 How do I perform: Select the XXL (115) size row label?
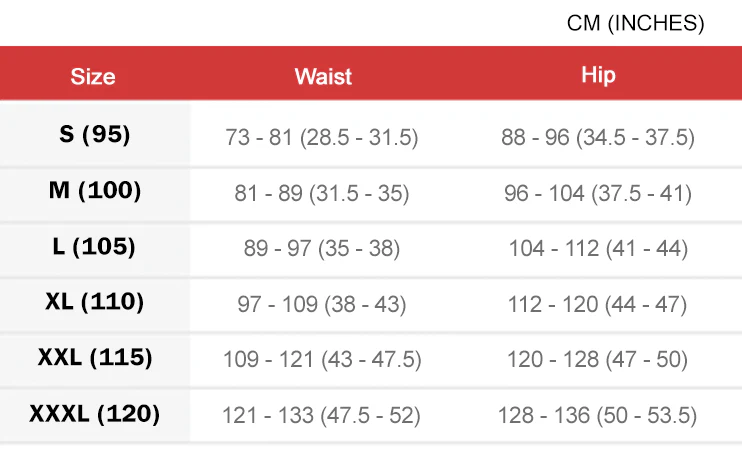[x=95, y=357]
